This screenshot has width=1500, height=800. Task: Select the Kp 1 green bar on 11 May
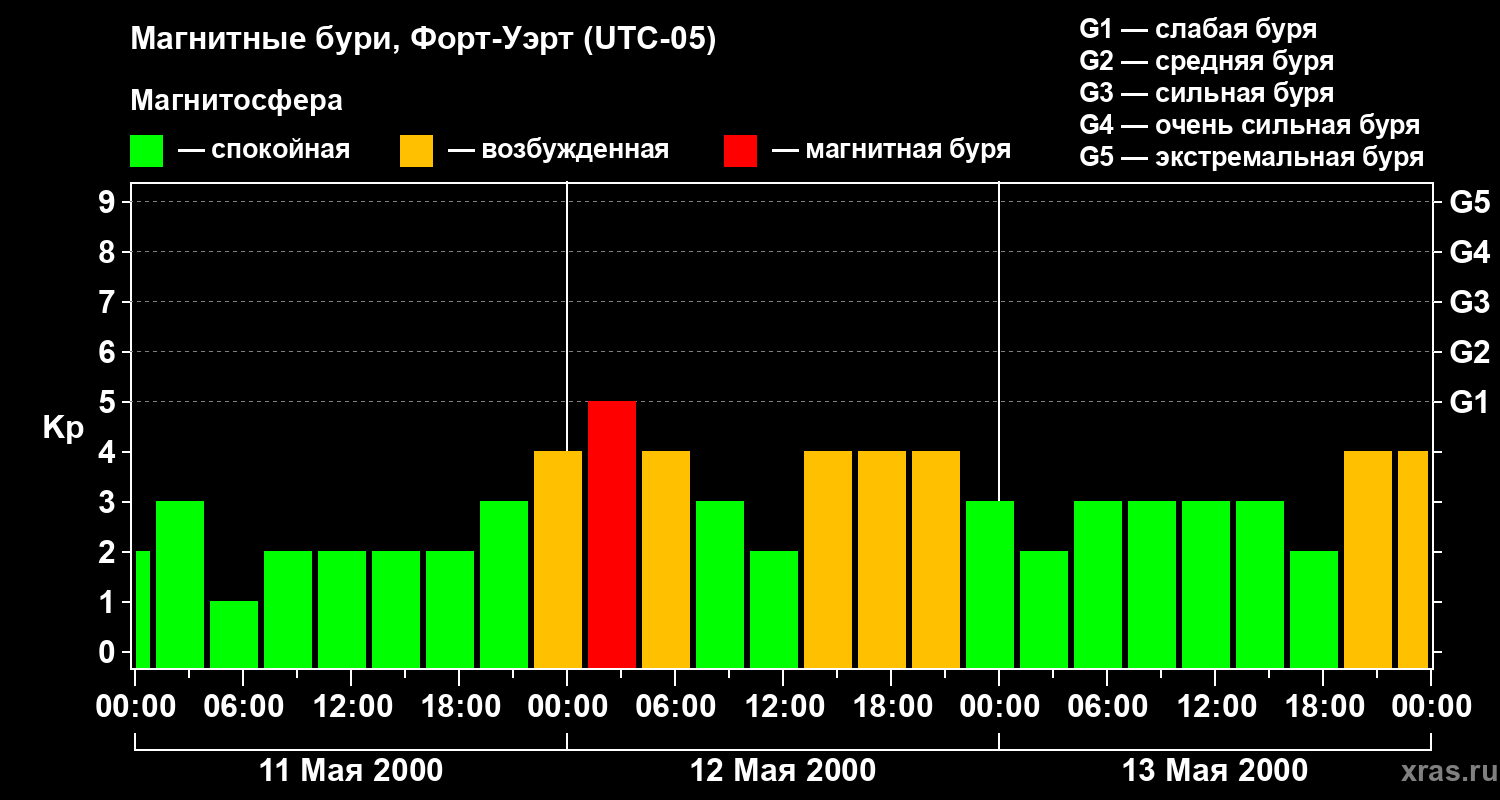(234, 634)
